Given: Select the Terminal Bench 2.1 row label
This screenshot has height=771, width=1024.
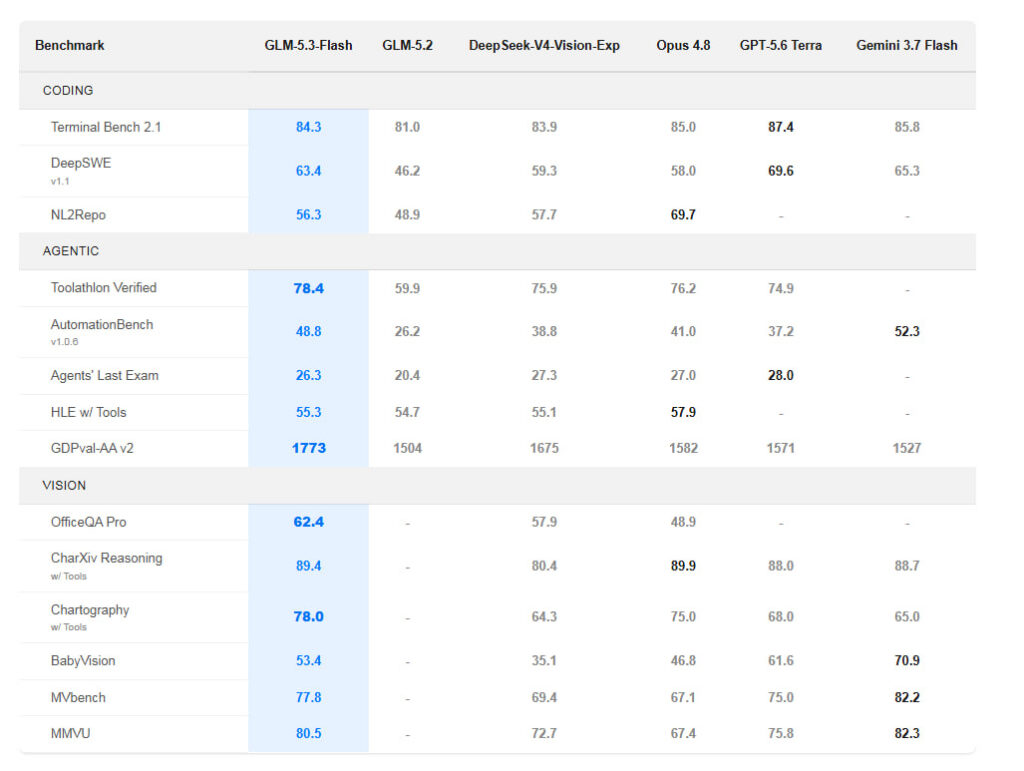Looking at the screenshot, I should coord(106,127).
